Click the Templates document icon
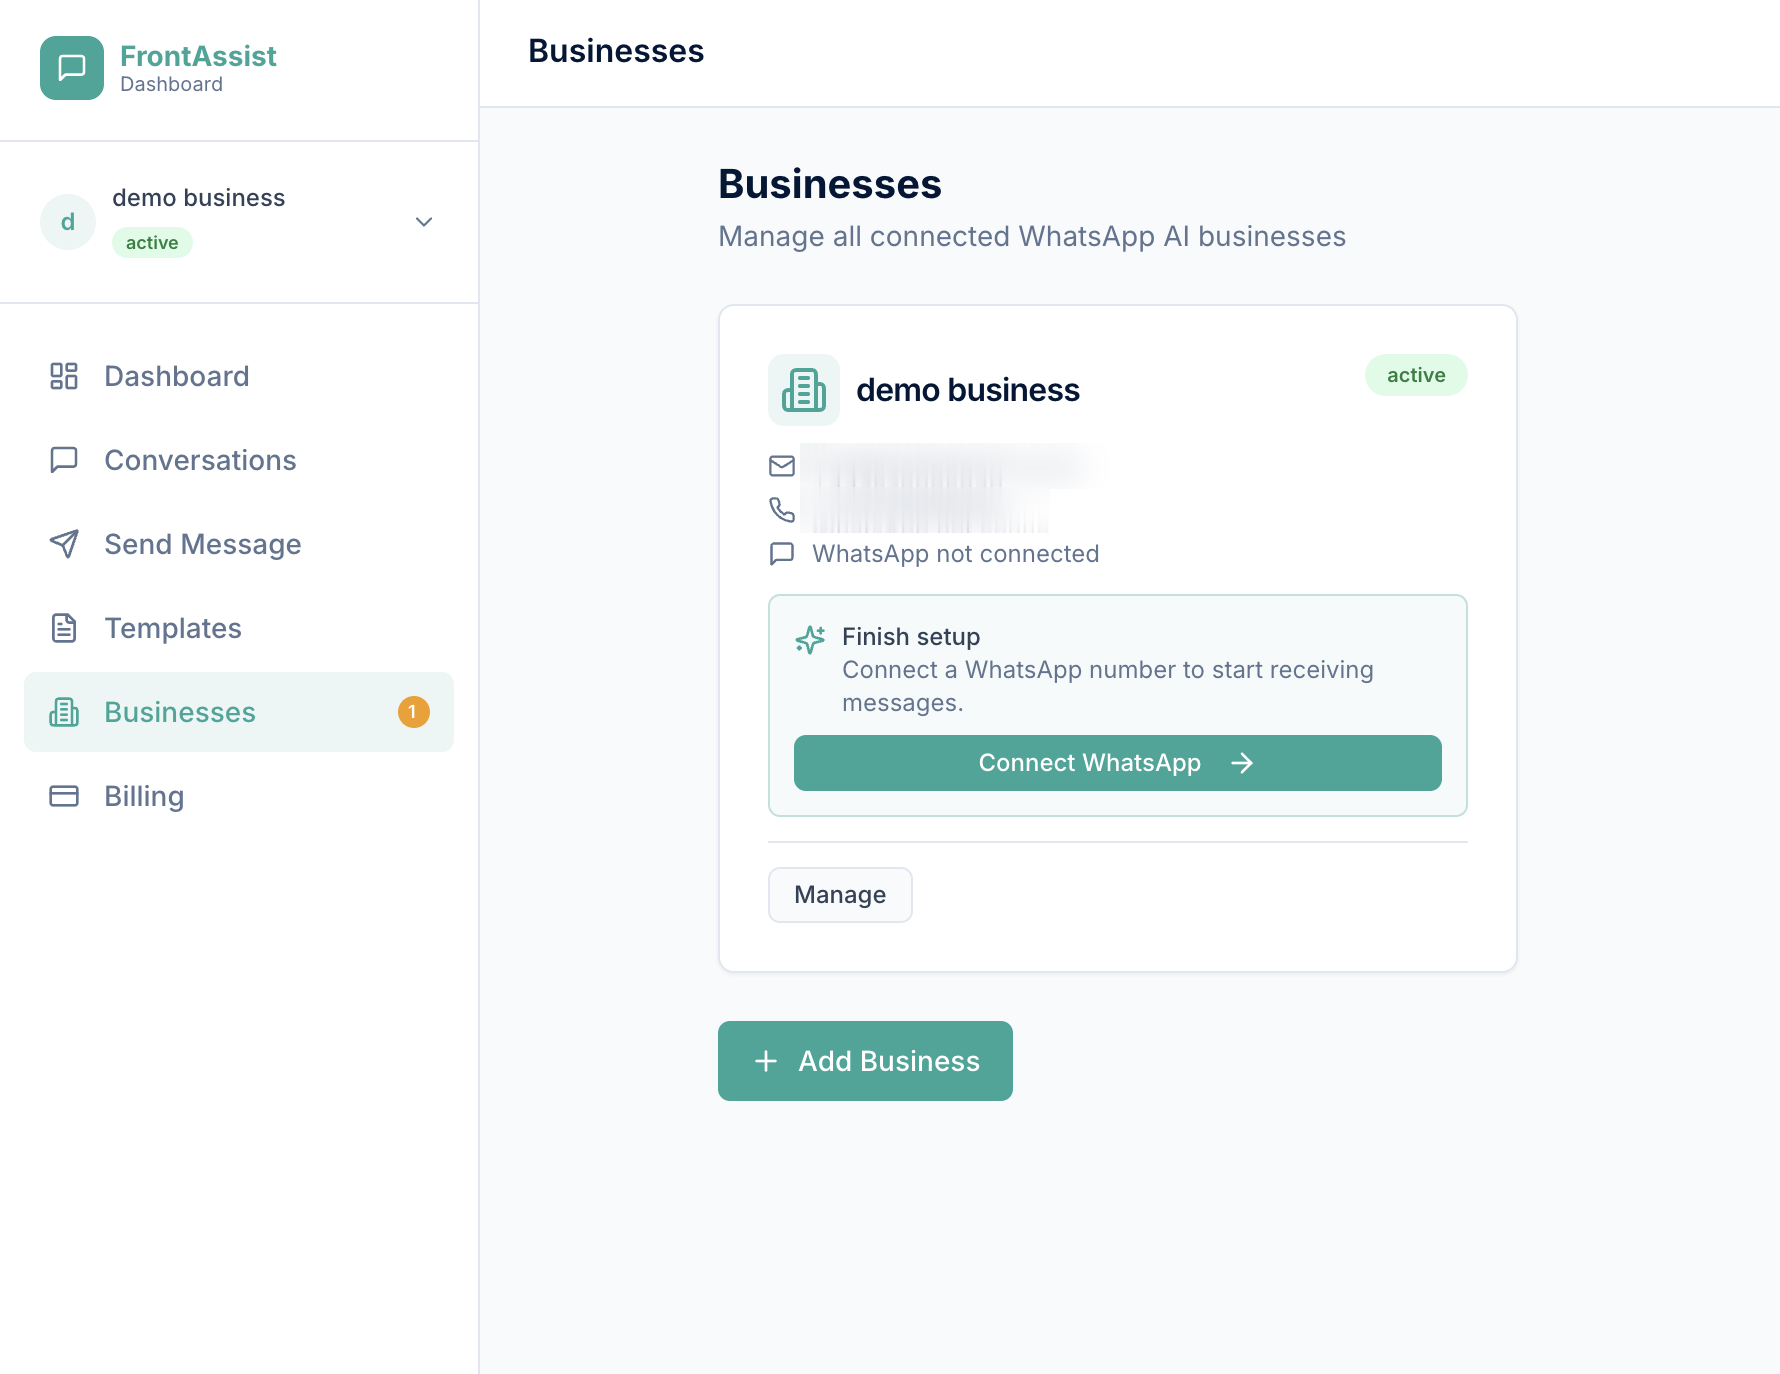The height and width of the screenshot is (1374, 1780). pyautogui.click(x=64, y=628)
